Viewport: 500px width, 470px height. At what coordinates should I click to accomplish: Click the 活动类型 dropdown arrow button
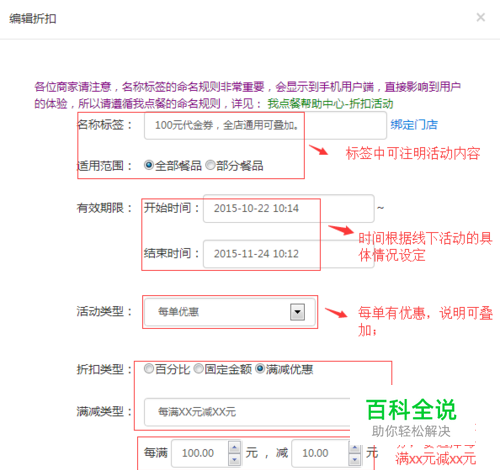(297, 312)
